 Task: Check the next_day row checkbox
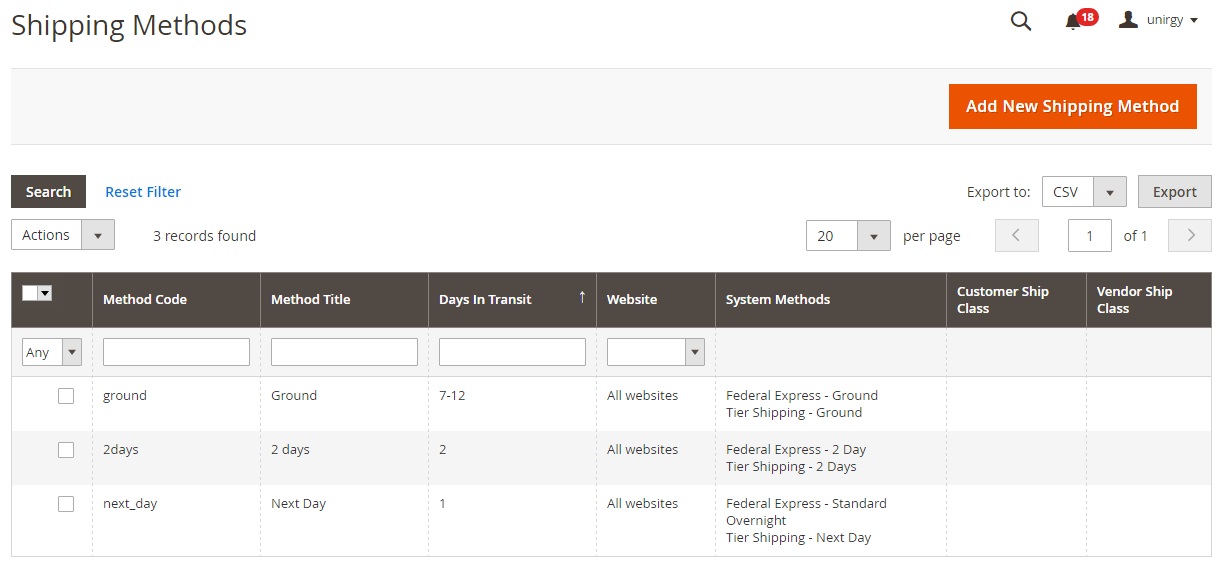(66, 504)
